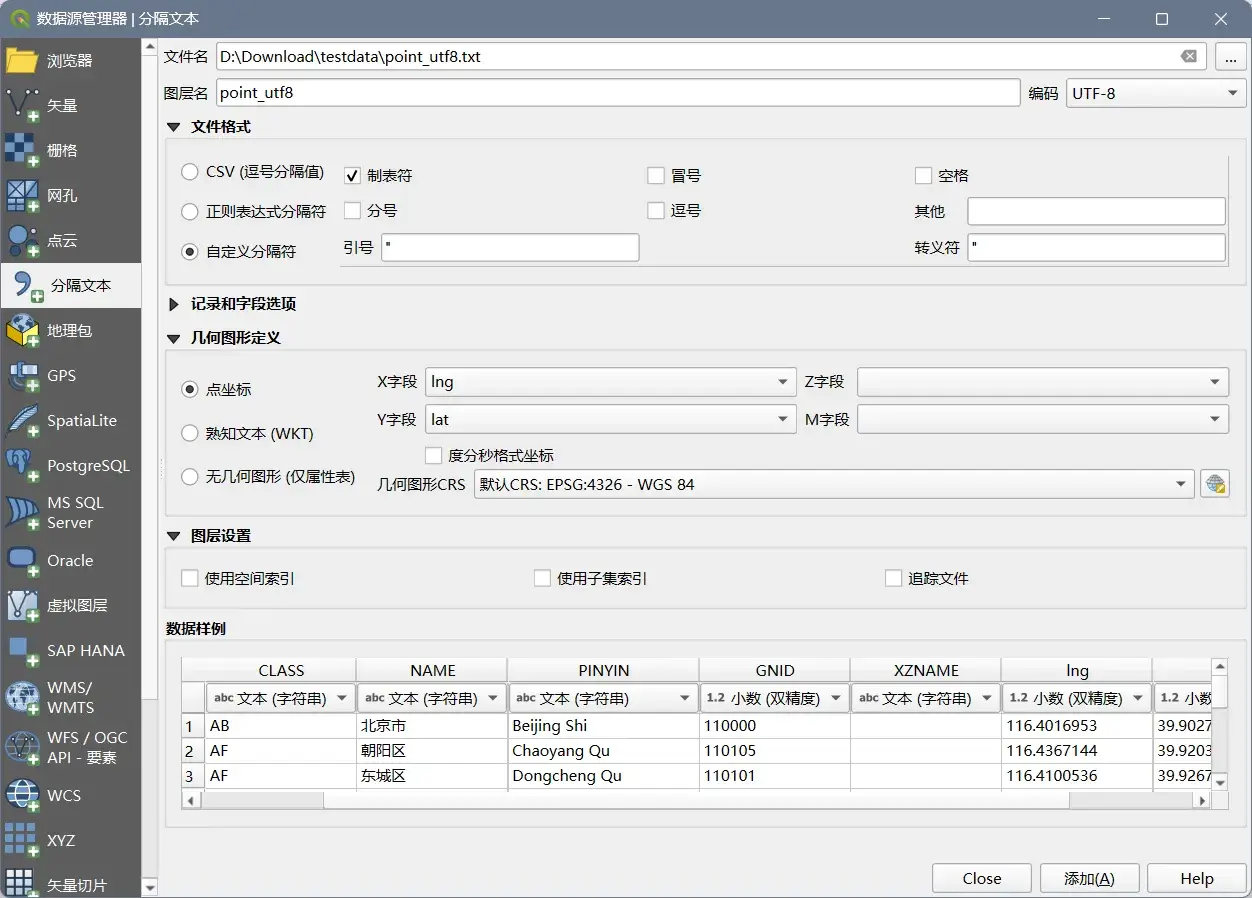
Task: Select the PostgreSQL elephant icon
Action: point(22,465)
